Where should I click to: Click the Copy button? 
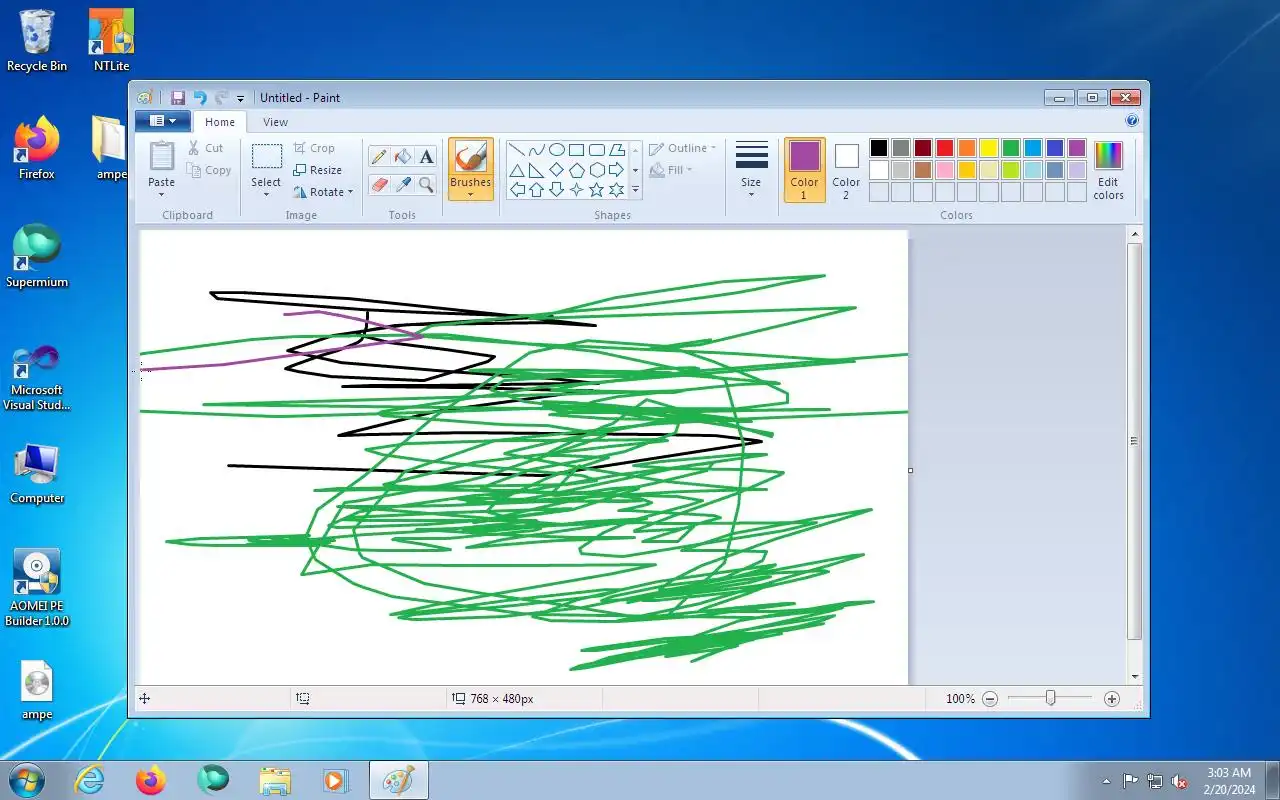coord(209,170)
